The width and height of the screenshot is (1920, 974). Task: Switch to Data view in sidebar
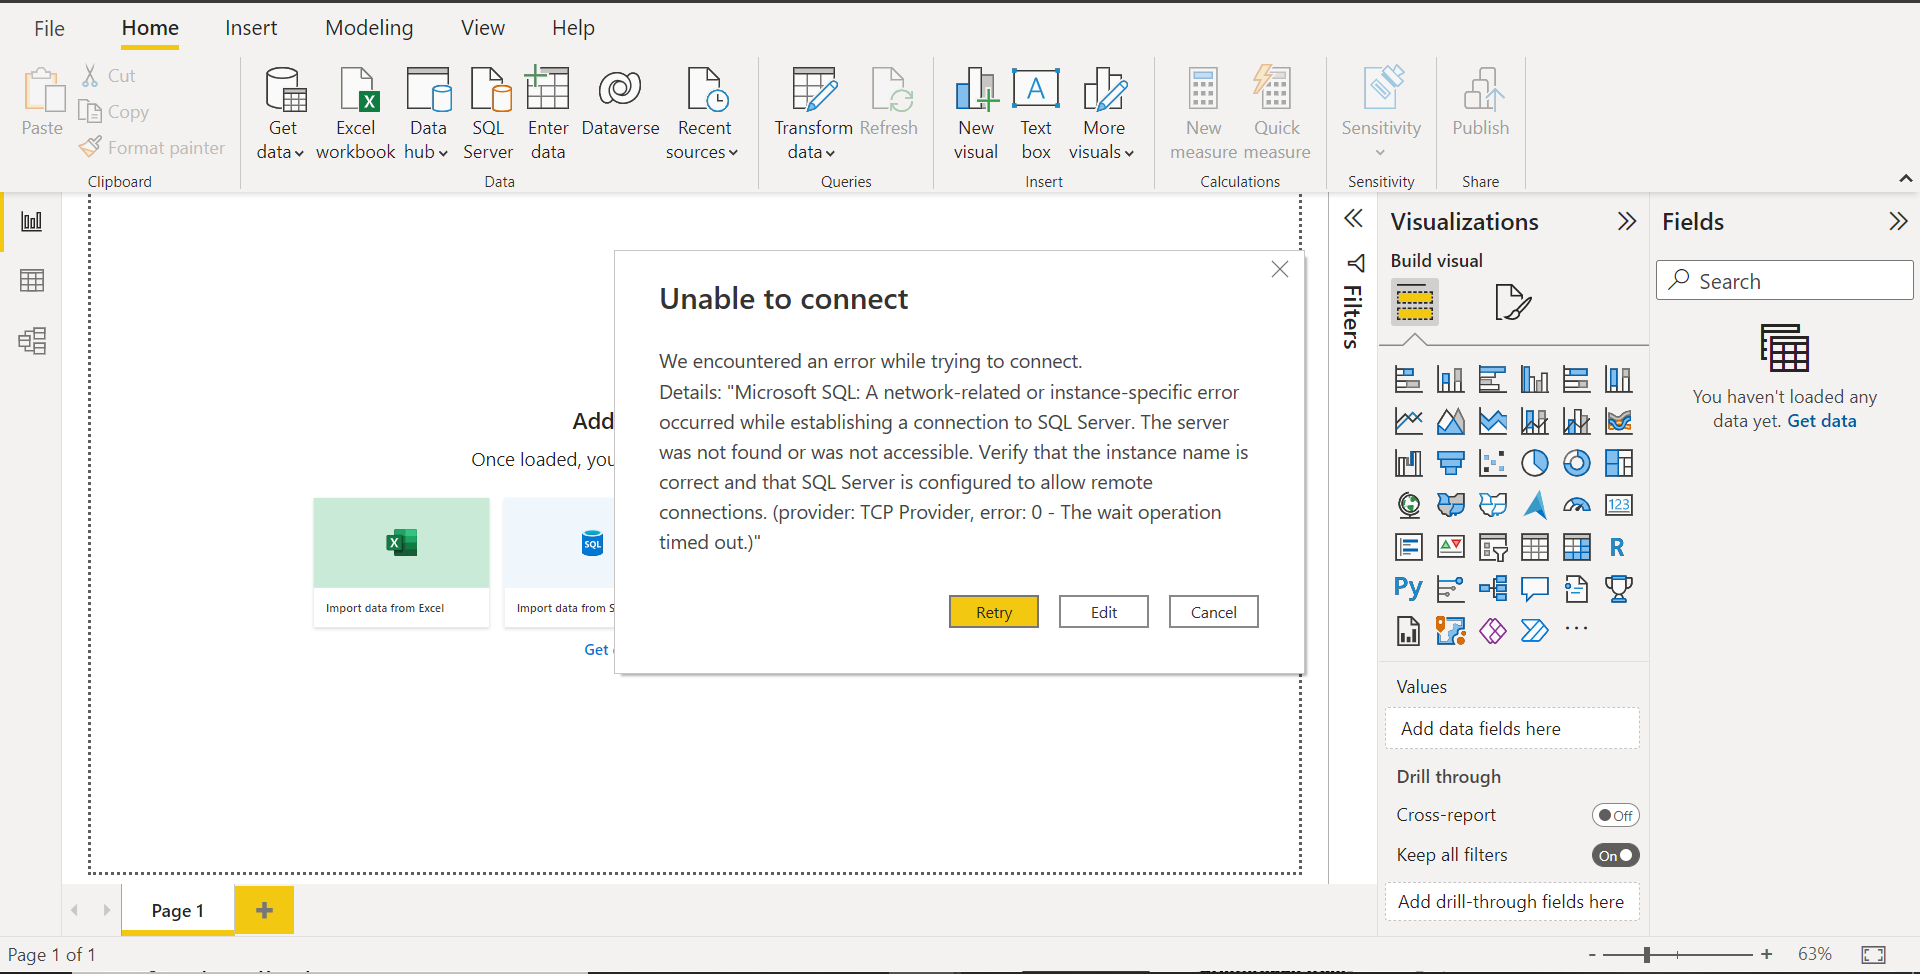click(x=32, y=281)
